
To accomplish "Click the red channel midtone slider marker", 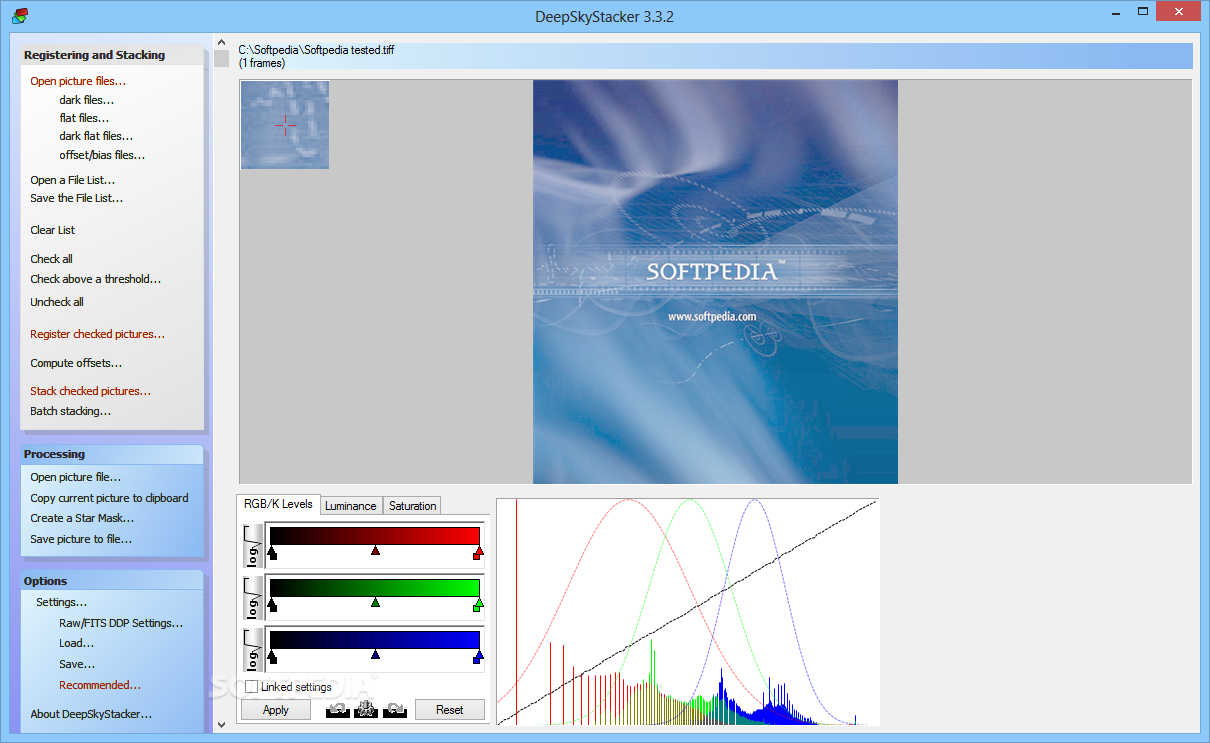I will point(375,550).
